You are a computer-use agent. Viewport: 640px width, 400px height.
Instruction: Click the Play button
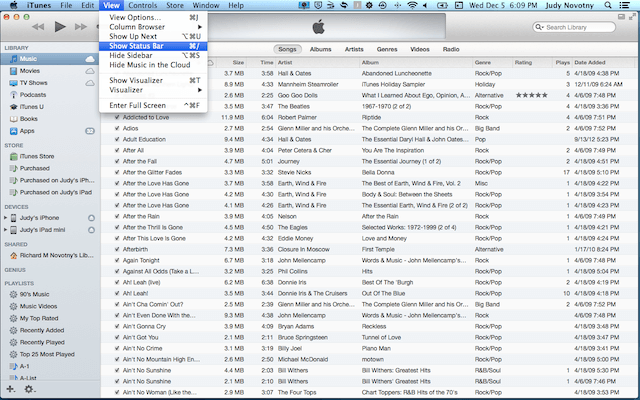click(x=60, y=27)
